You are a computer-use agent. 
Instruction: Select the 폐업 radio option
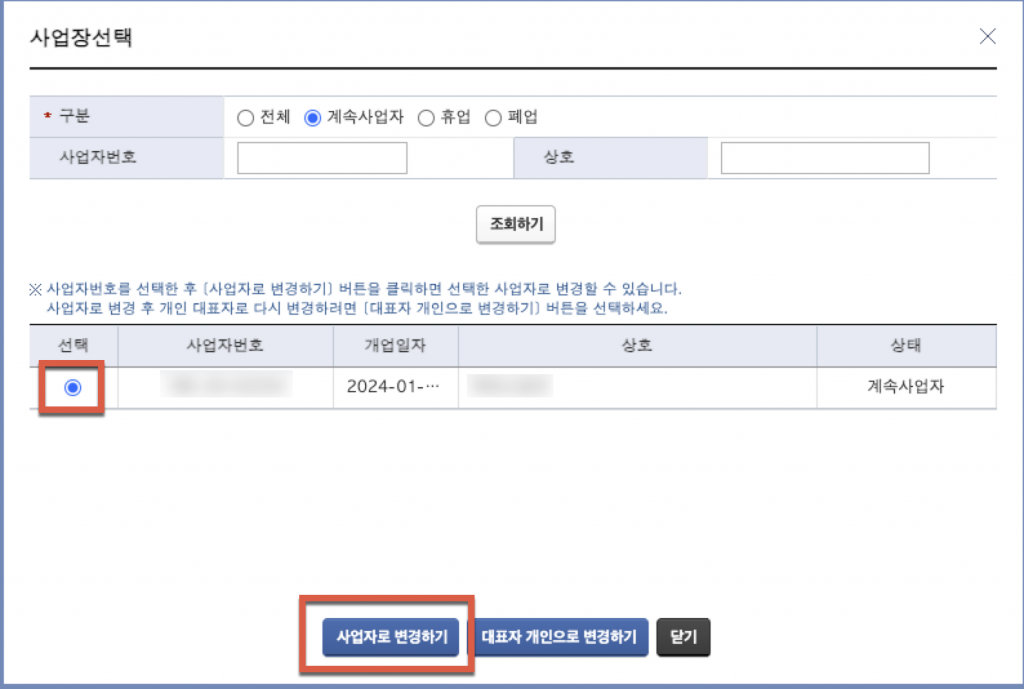pos(493,118)
